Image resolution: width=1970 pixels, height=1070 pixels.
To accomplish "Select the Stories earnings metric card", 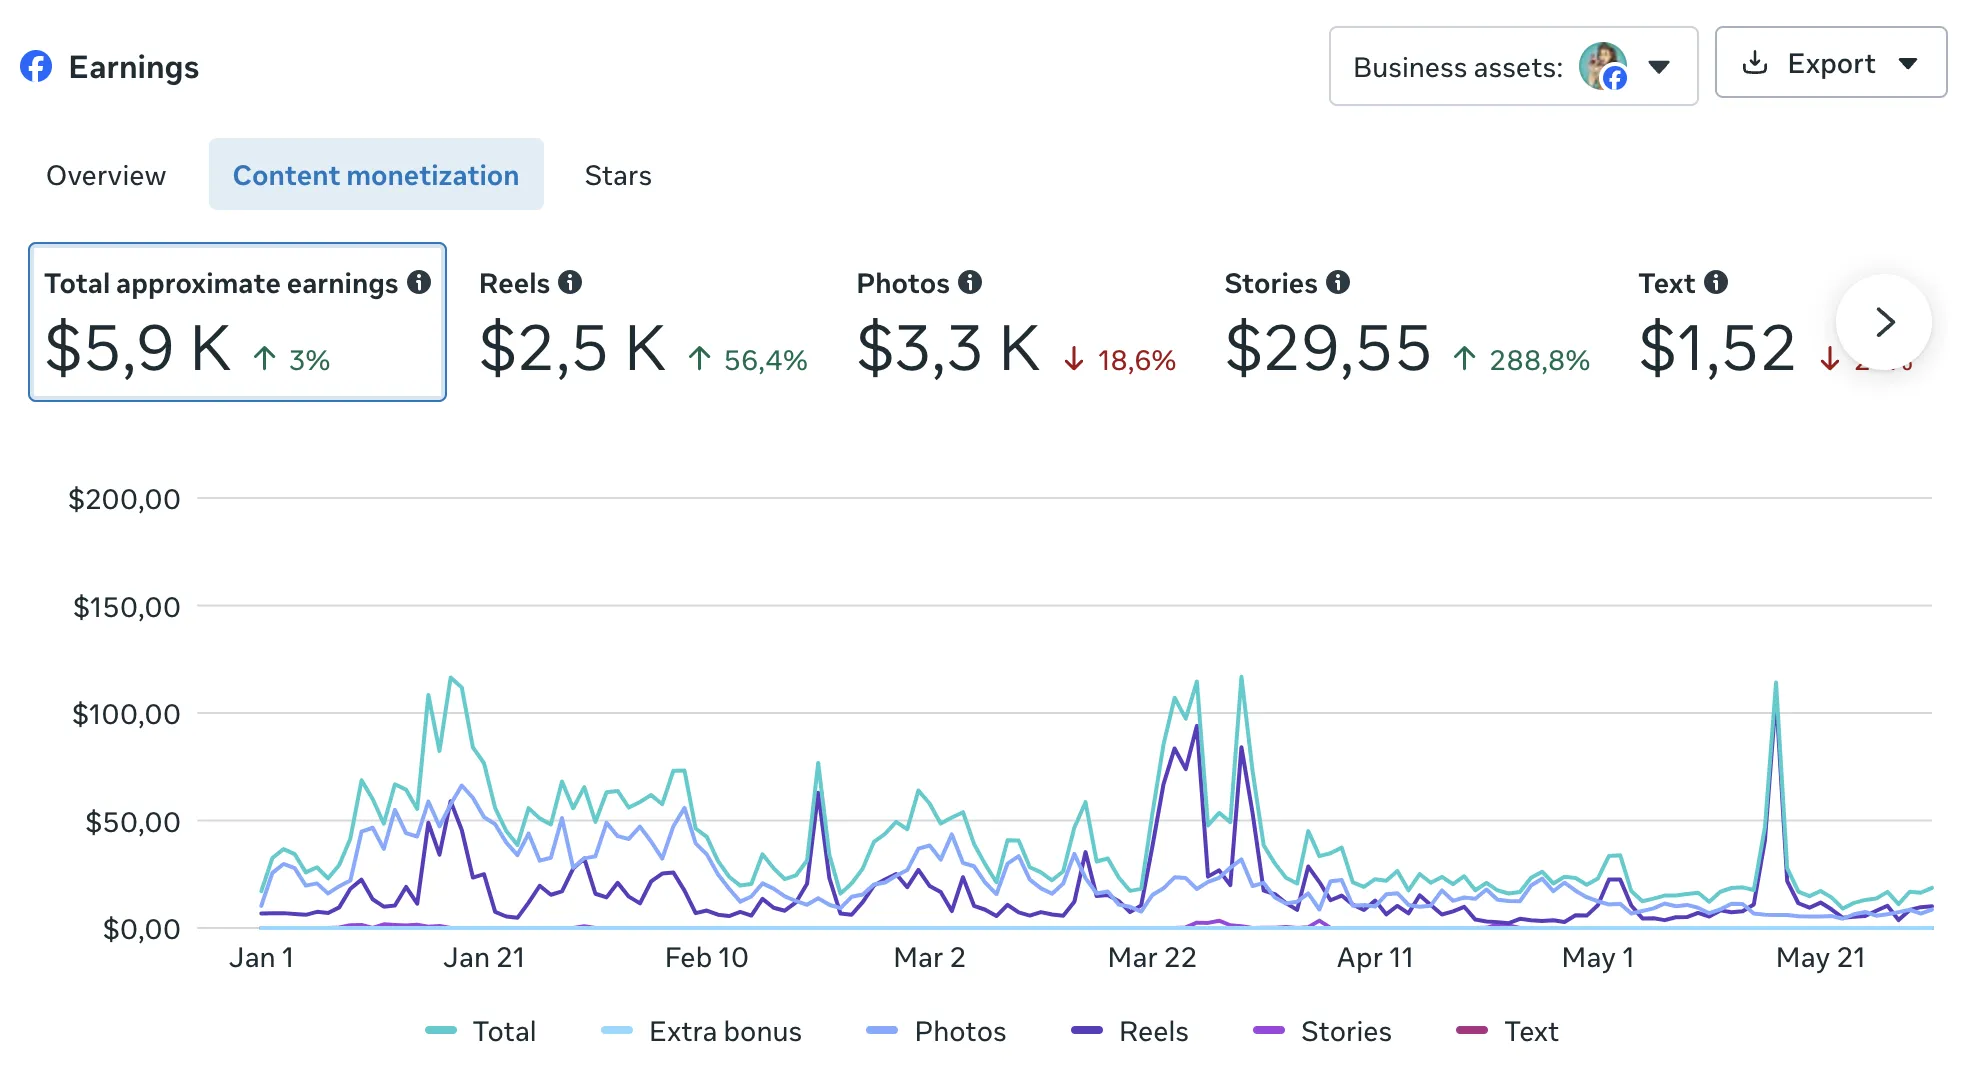I will pos(1407,322).
